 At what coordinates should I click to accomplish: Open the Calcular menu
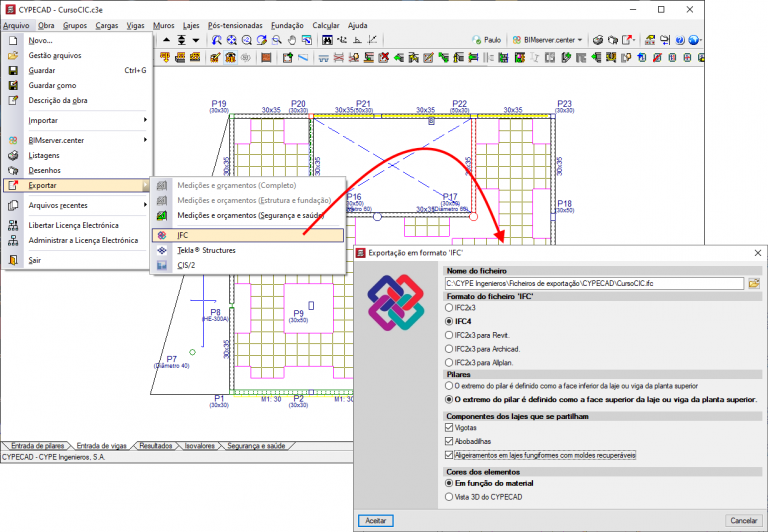tap(326, 25)
